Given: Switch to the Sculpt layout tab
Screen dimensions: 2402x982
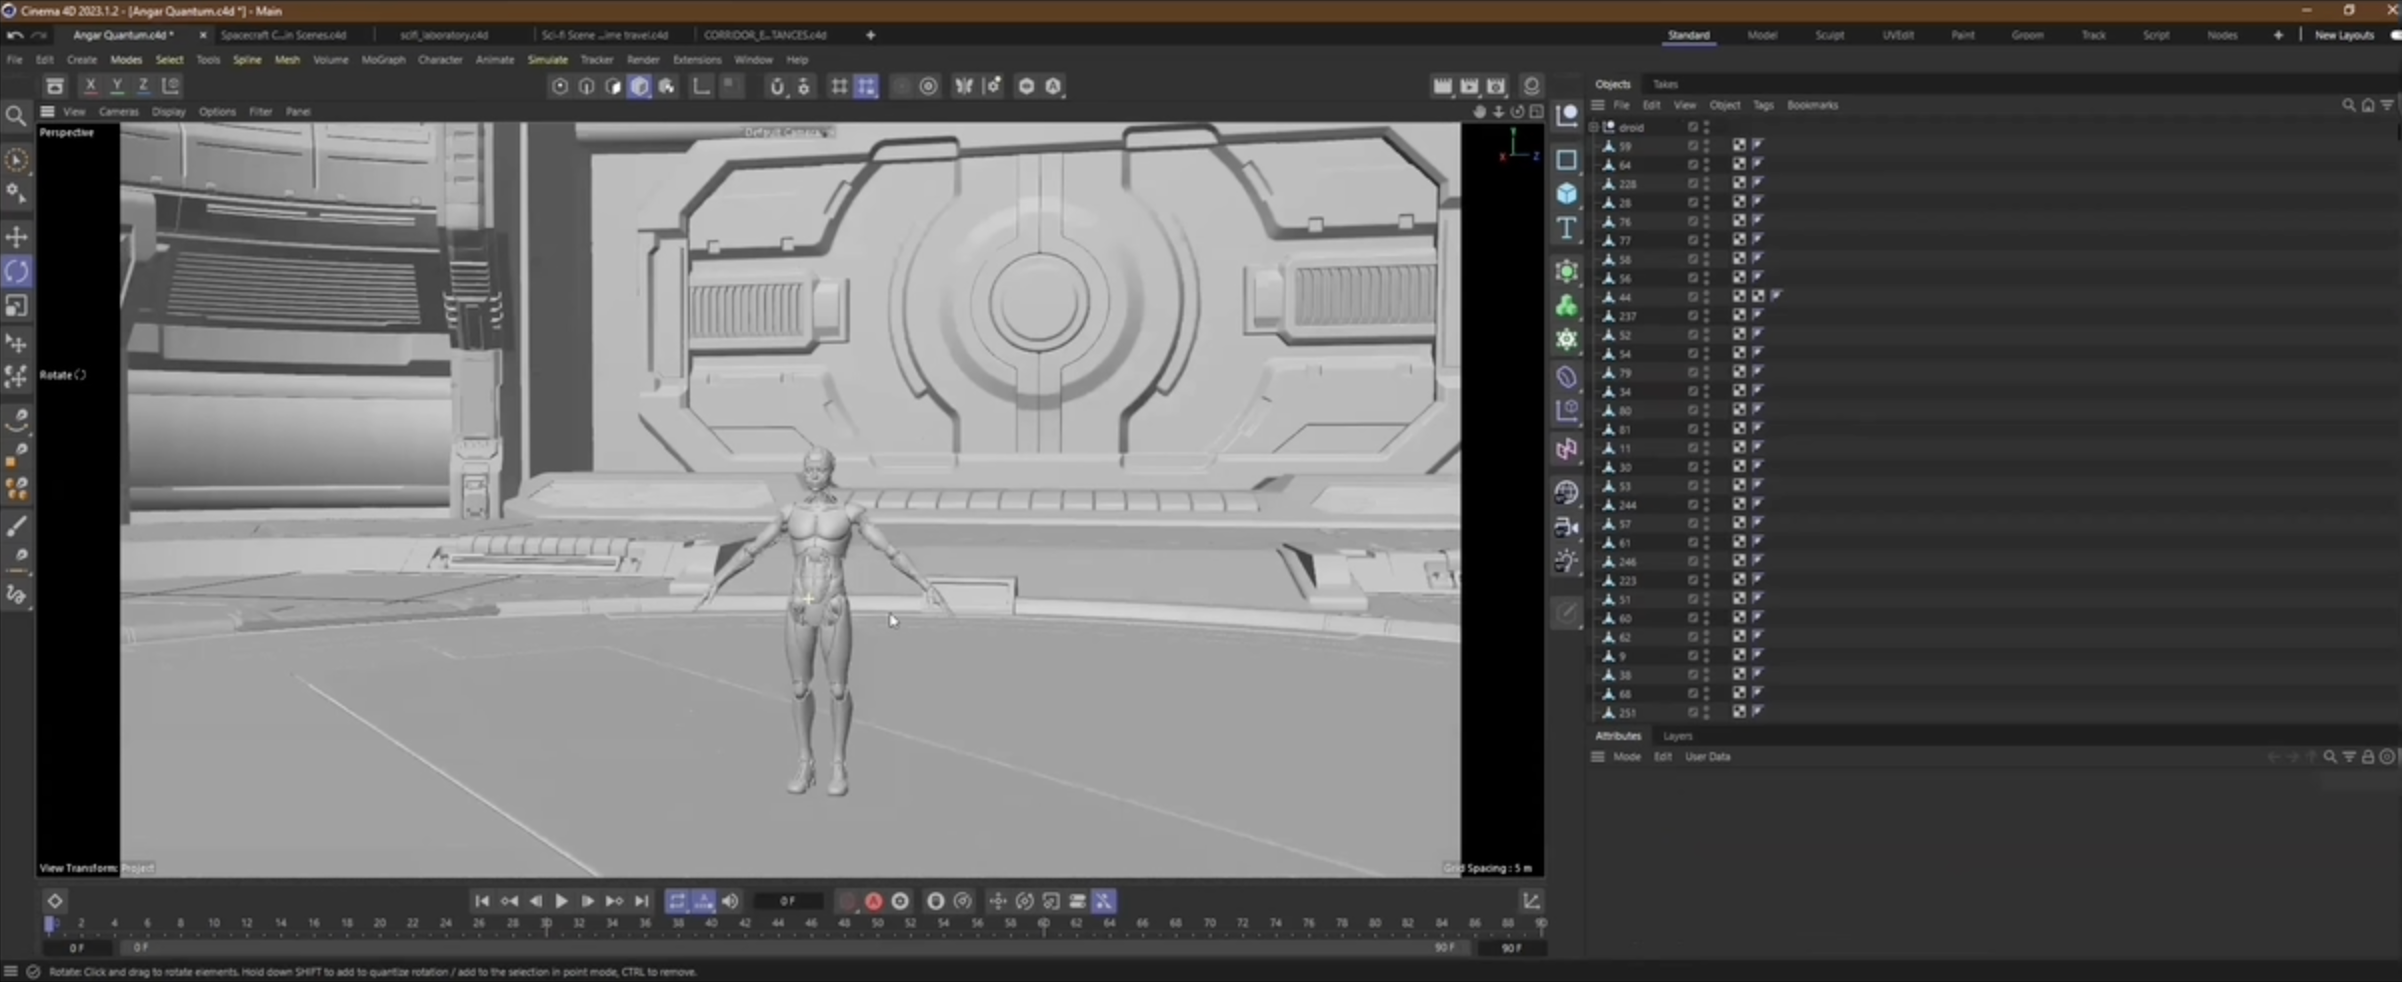Looking at the screenshot, I should [1829, 35].
